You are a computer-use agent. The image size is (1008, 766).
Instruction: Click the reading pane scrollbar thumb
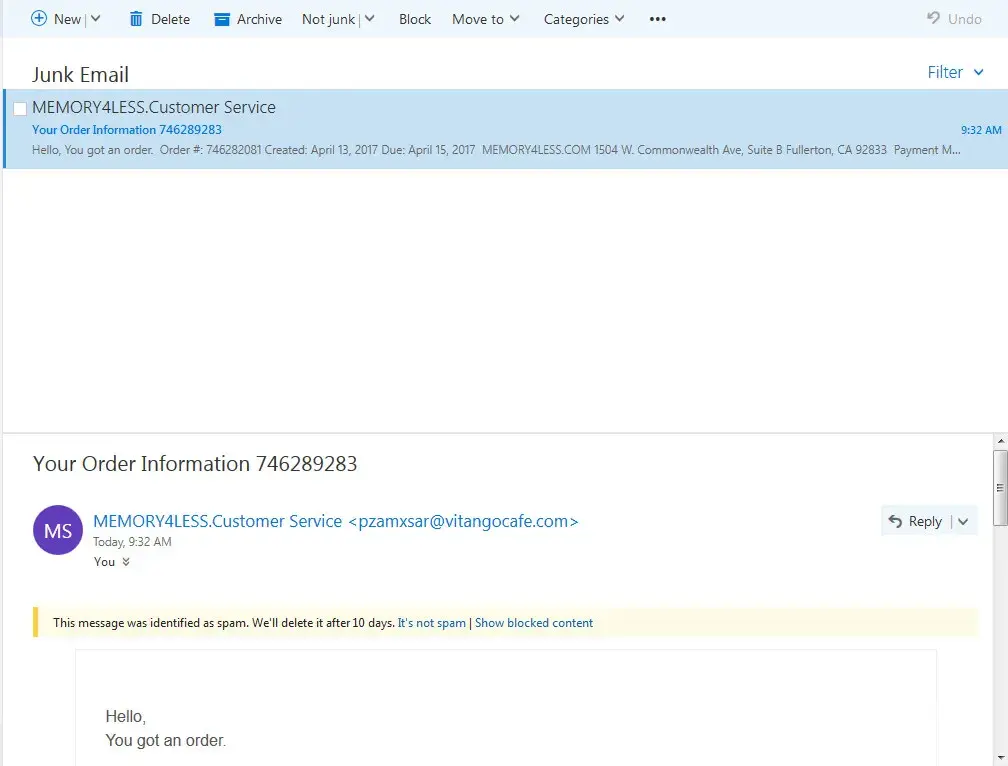tap(999, 487)
